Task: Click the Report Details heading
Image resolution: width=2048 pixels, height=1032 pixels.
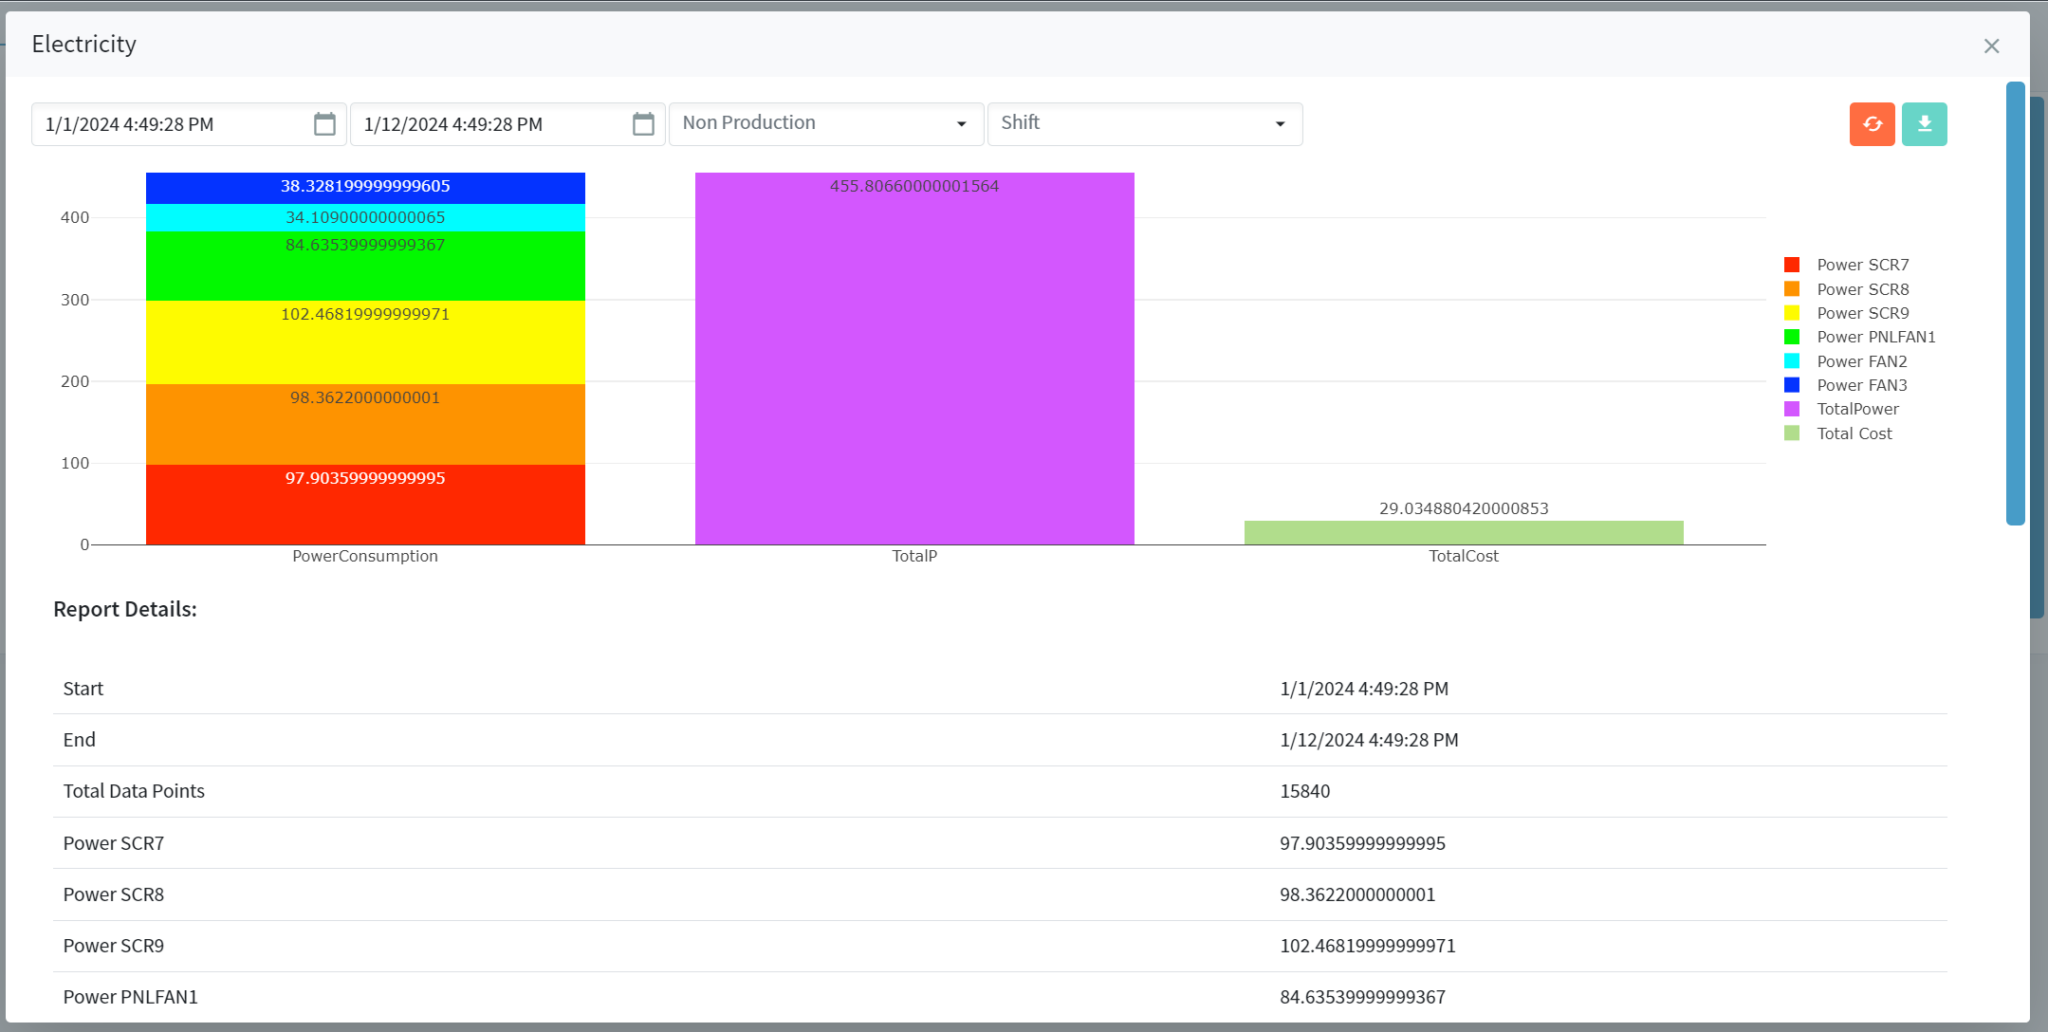Action: coord(124,609)
